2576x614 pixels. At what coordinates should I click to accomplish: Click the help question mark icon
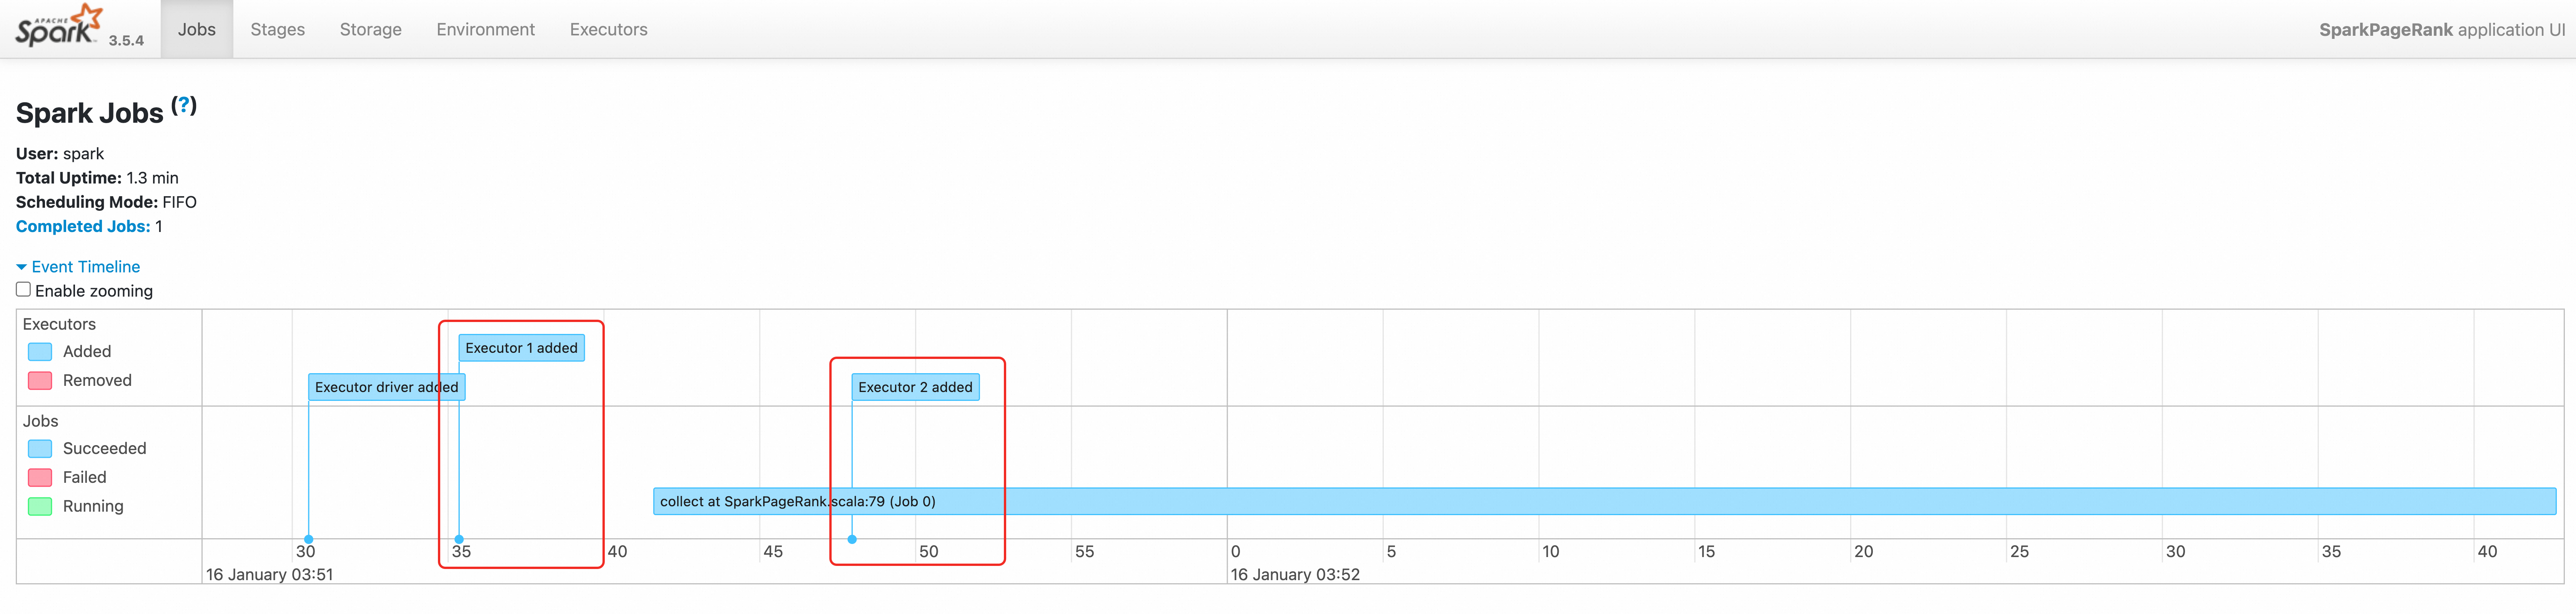pos(184,105)
